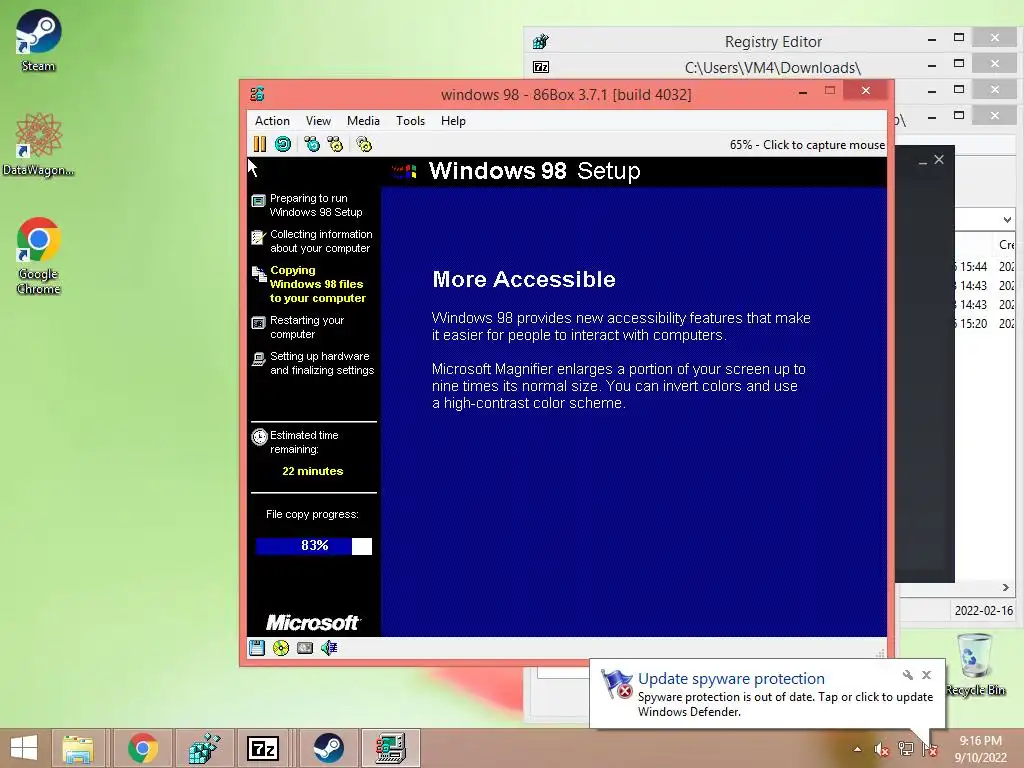Click the network tray icon

[x=905, y=749]
